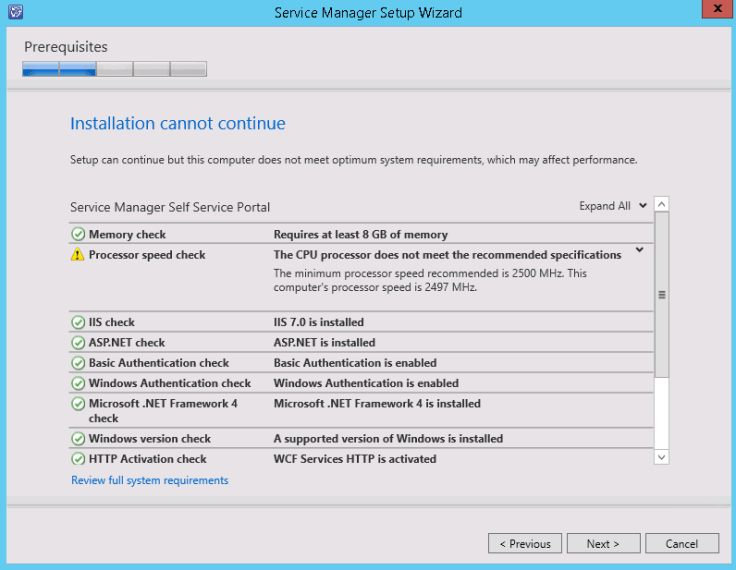Click the check icon beside Microsoft .NET Framework 4 check
Viewport: 736px width, 570px height.
point(78,404)
